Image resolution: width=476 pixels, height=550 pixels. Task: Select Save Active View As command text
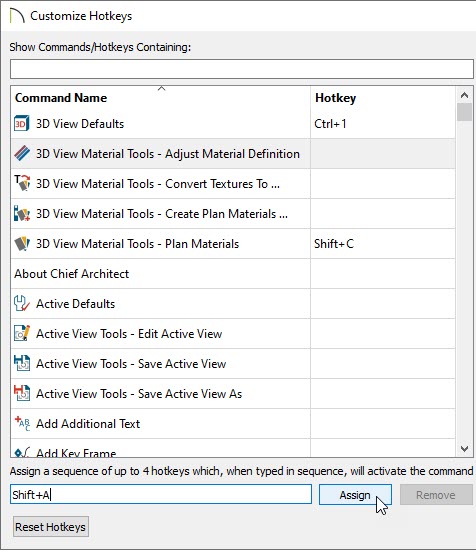(x=139, y=394)
